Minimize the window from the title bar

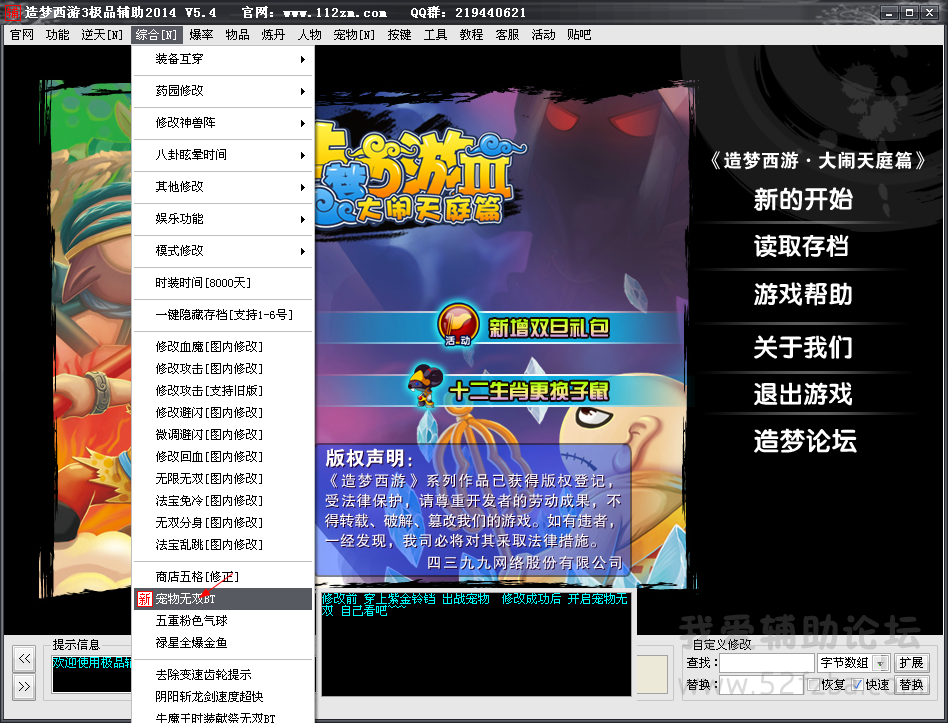[x=889, y=13]
